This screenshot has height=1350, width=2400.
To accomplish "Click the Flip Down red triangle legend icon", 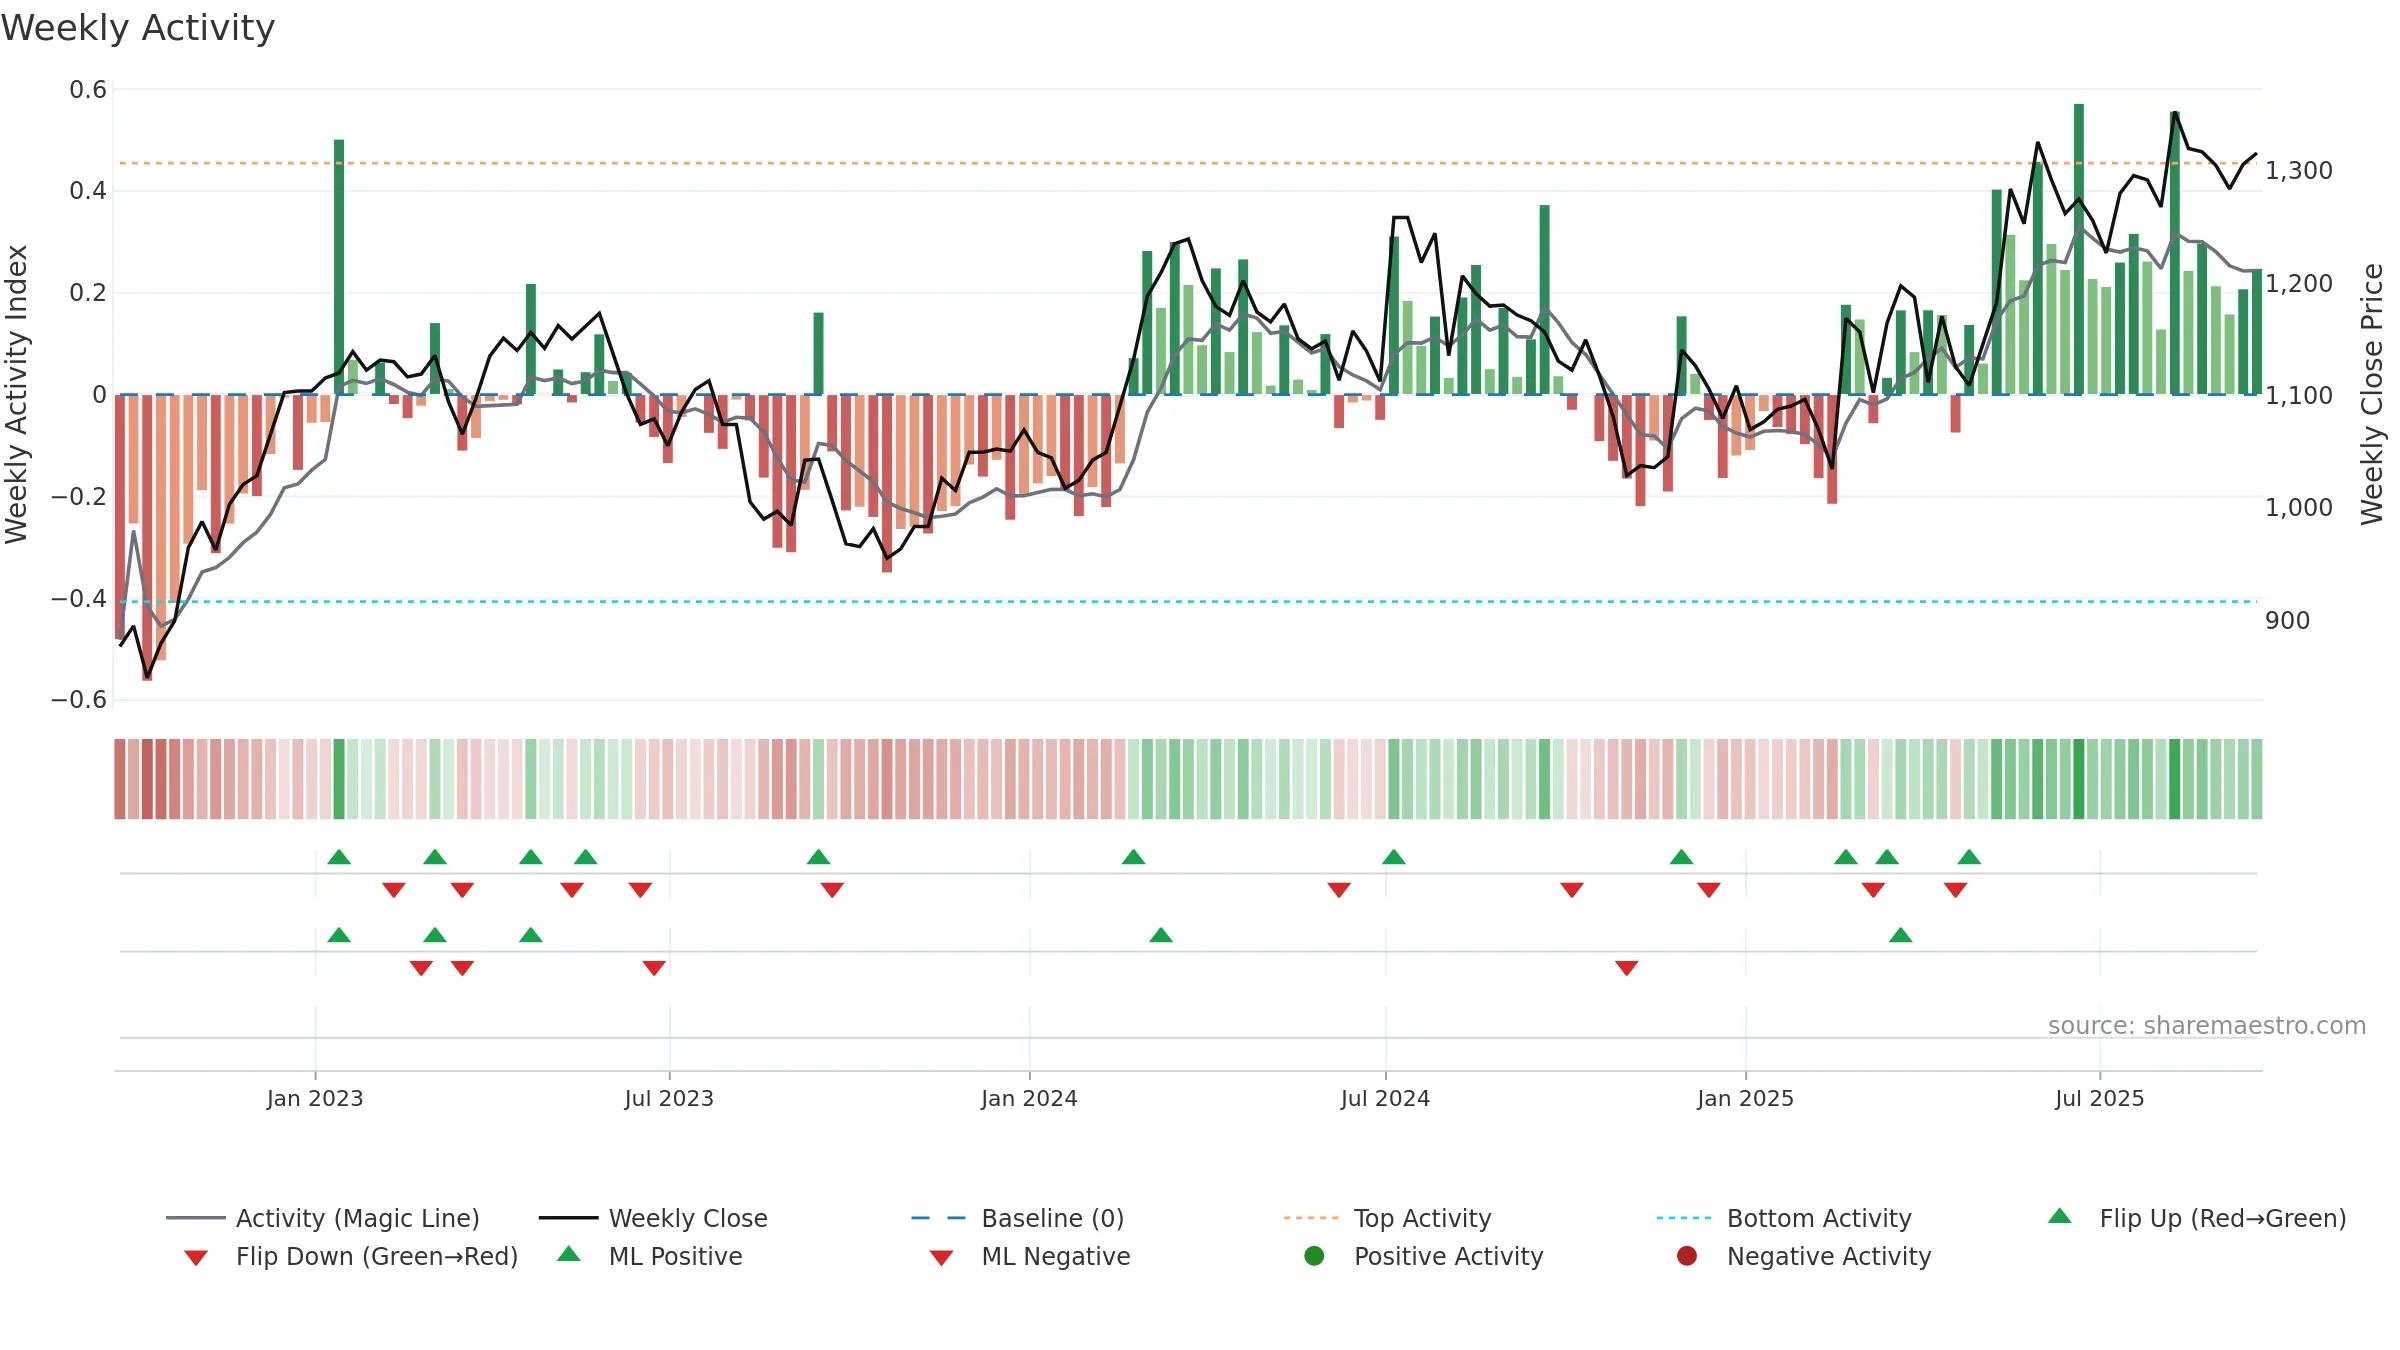I will point(196,1258).
